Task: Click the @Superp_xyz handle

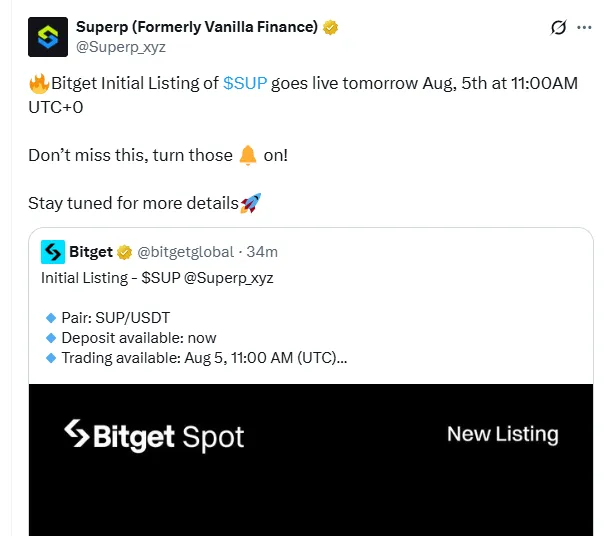Action: (121, 46)
